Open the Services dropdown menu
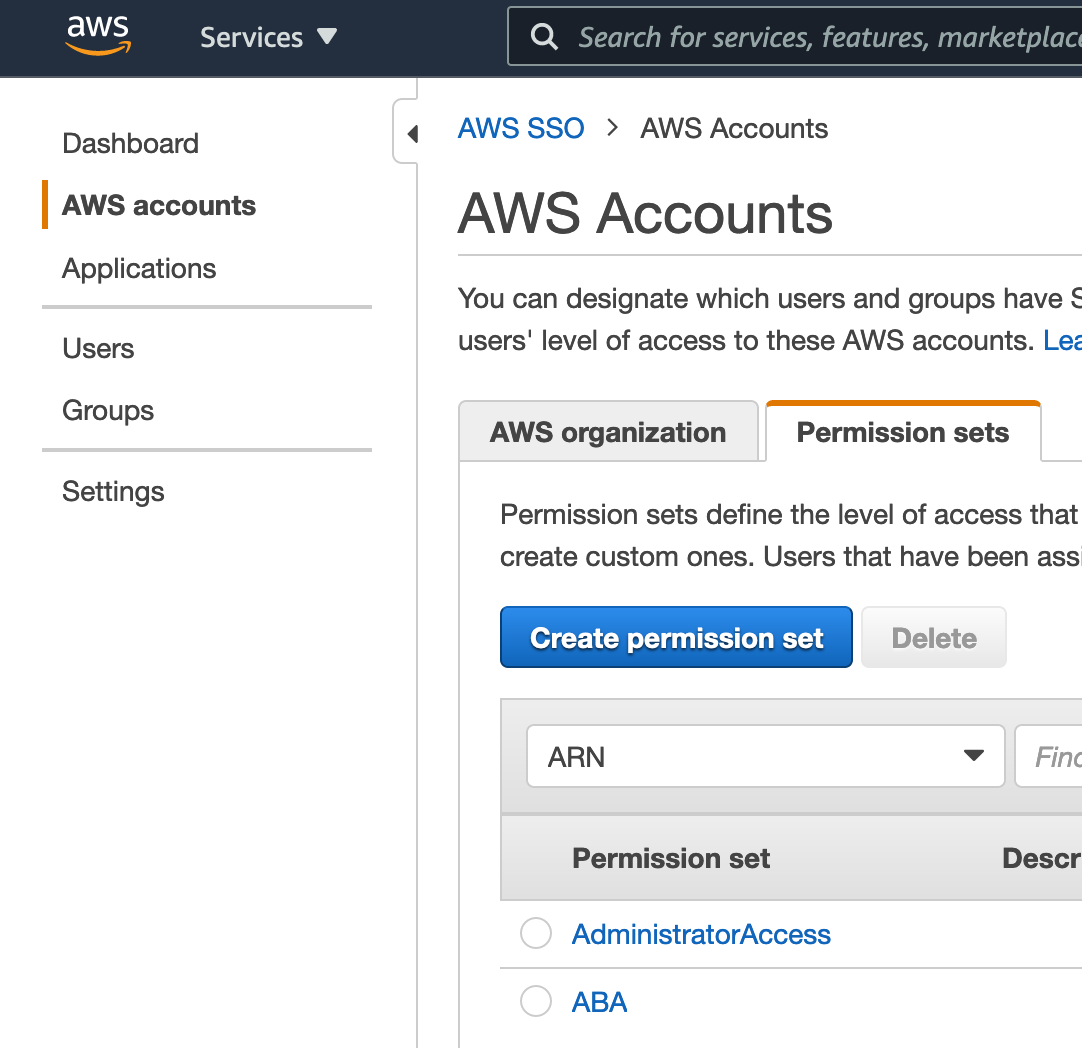This screenshot has height=1048, width=1082. pyautogui.click(x=268, y=37)
